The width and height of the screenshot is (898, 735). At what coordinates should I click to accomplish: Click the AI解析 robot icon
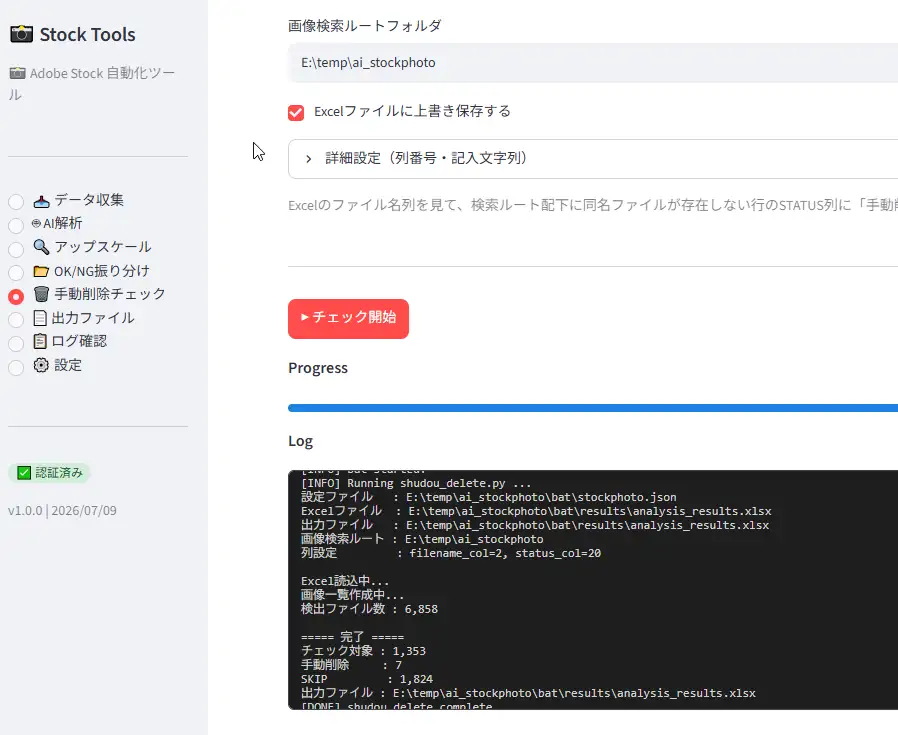tap(37, 223)
